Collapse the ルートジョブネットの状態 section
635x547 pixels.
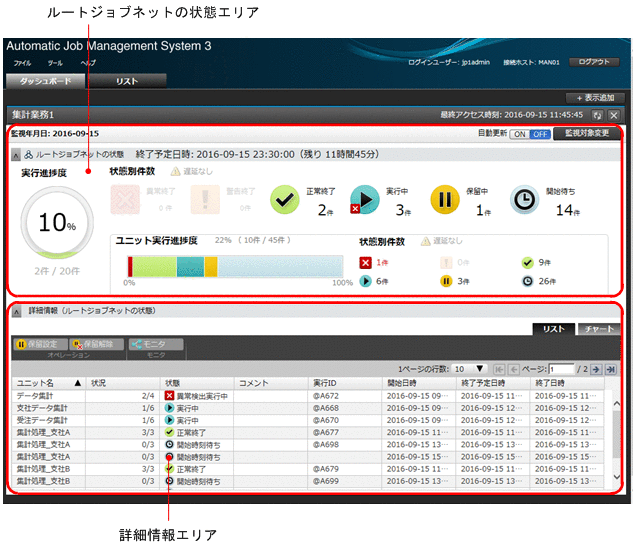pos(16,155)
